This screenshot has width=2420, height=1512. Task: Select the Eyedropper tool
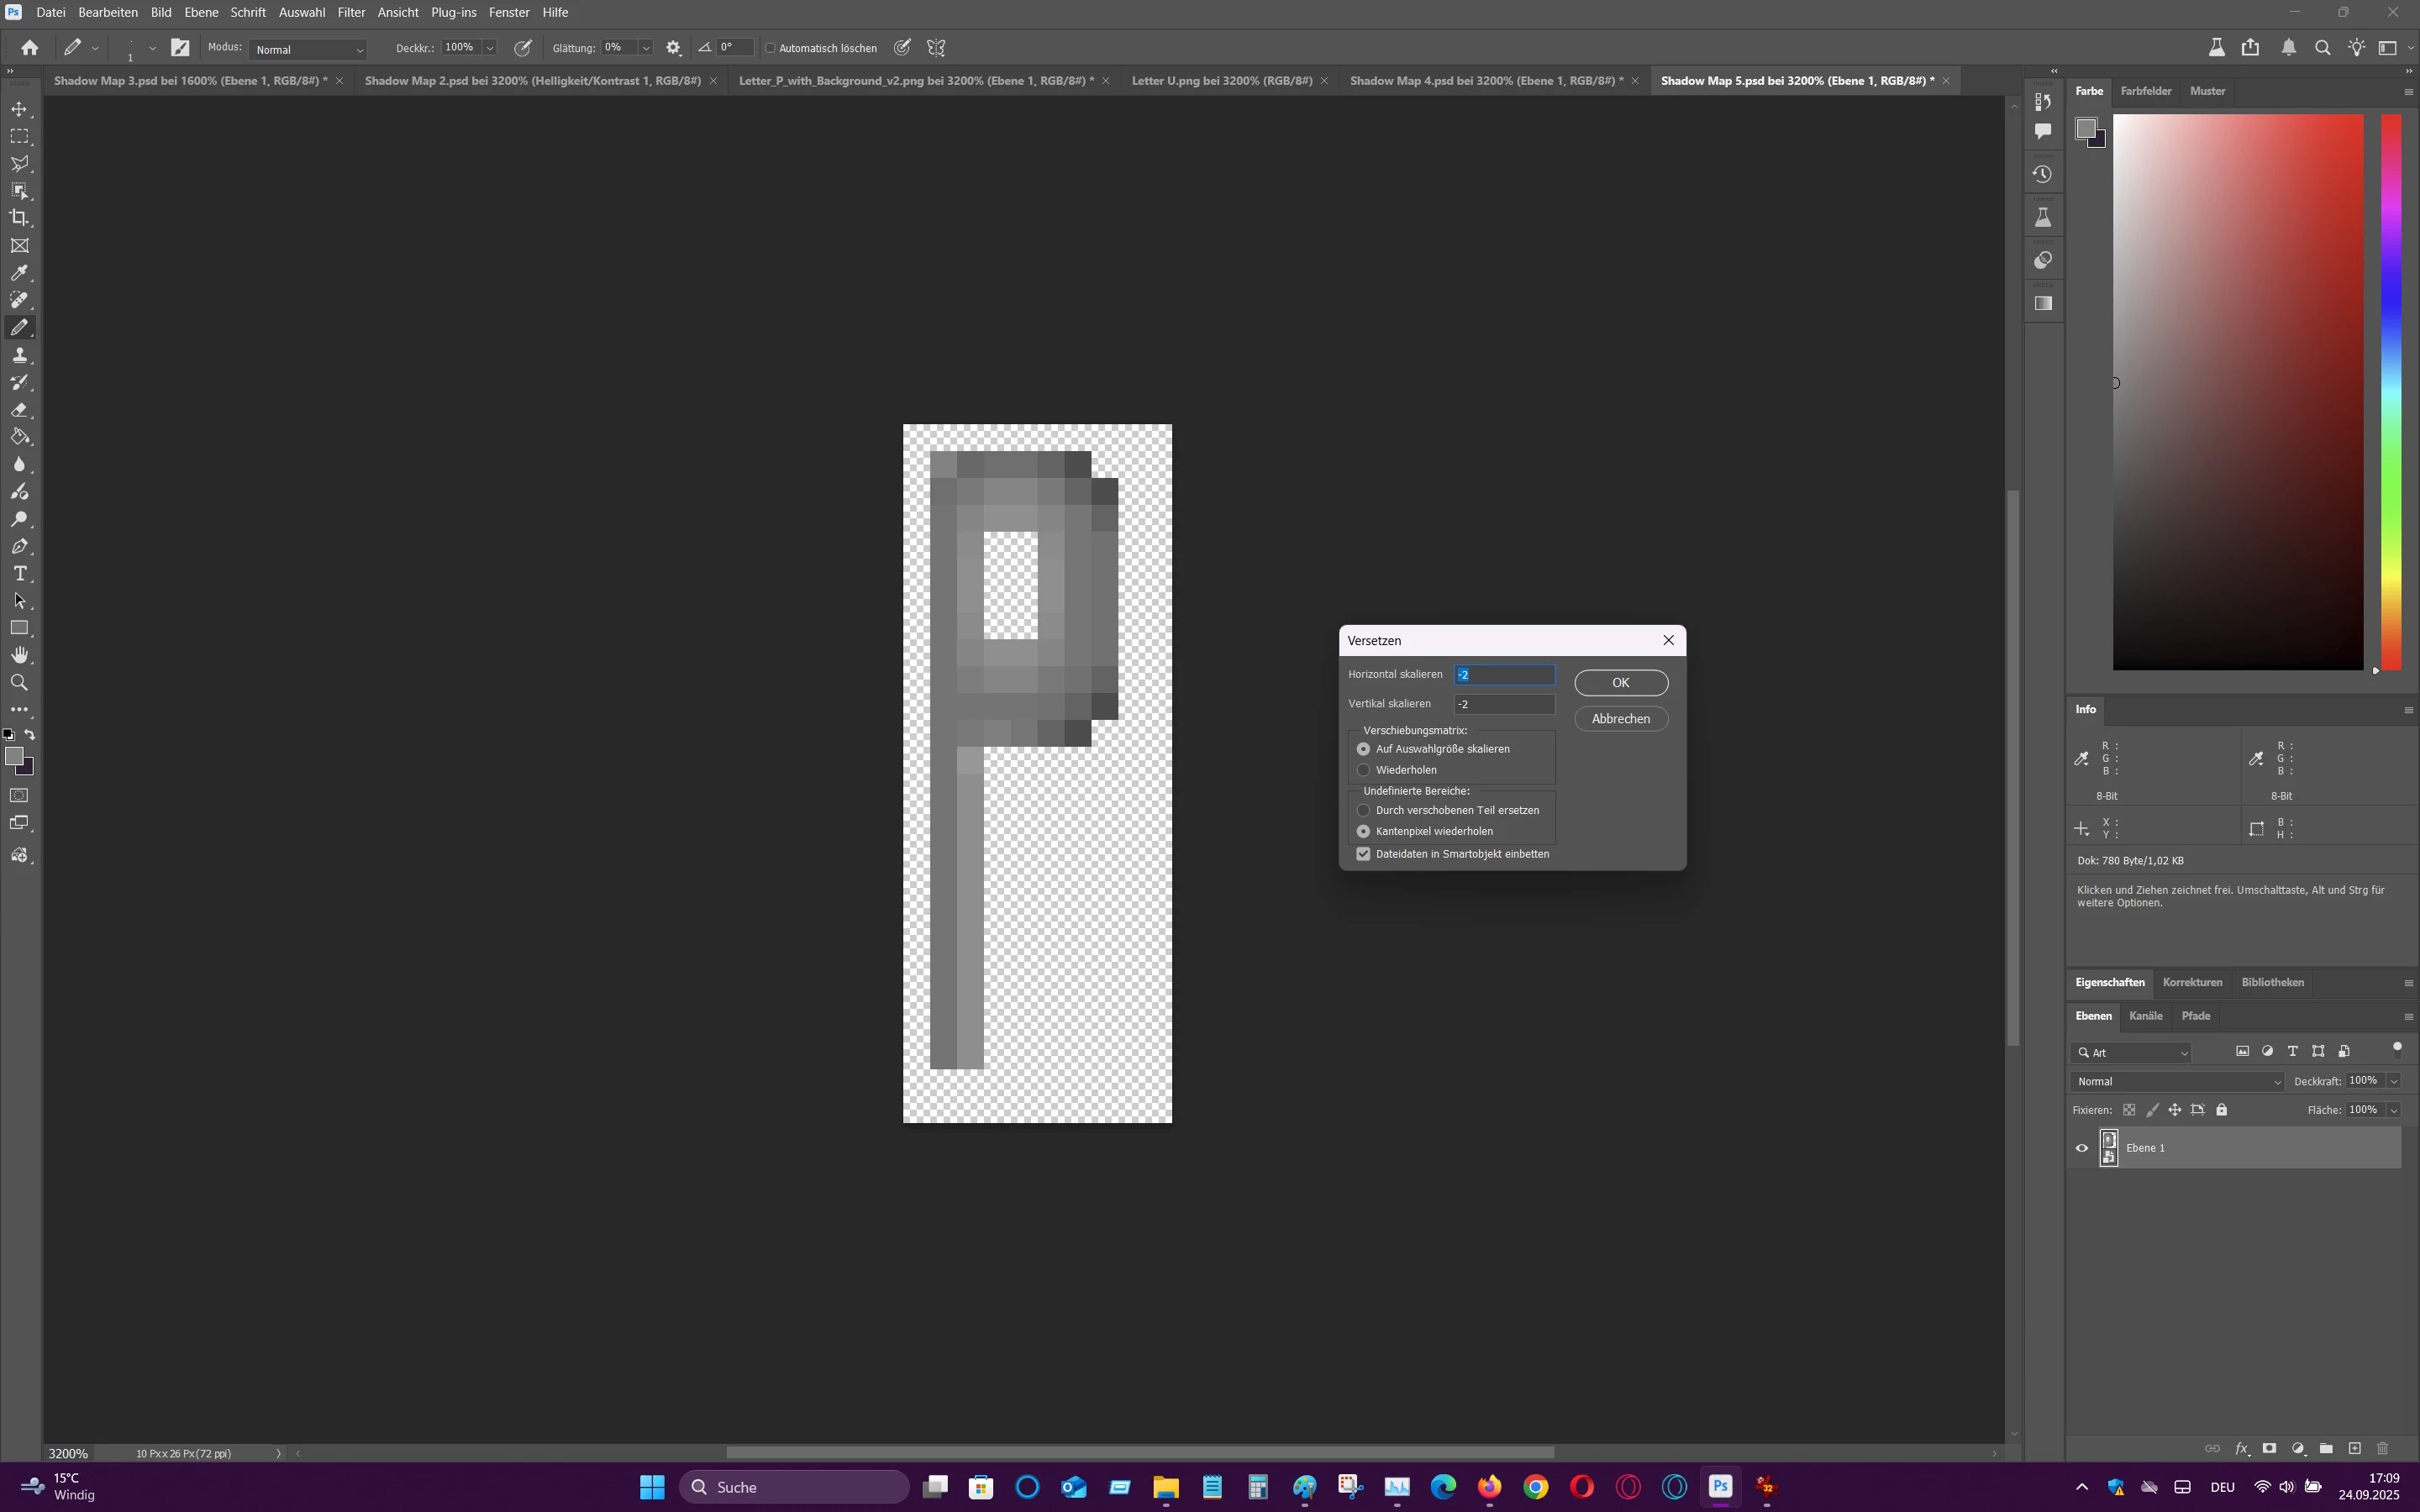(x=19, y=273)
